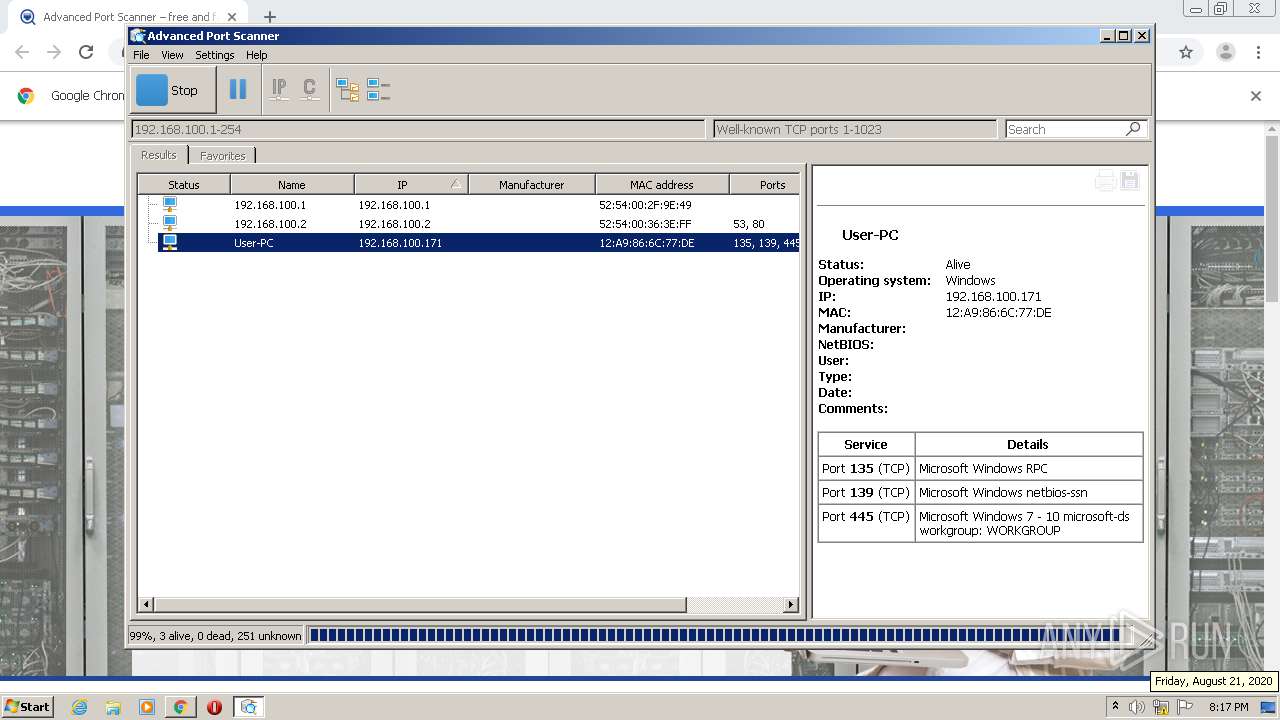Click the horizontal scrollbar left arrow
Image resolution: width=1280 pixels, height=720 pixels.
(x=147, y=604)
